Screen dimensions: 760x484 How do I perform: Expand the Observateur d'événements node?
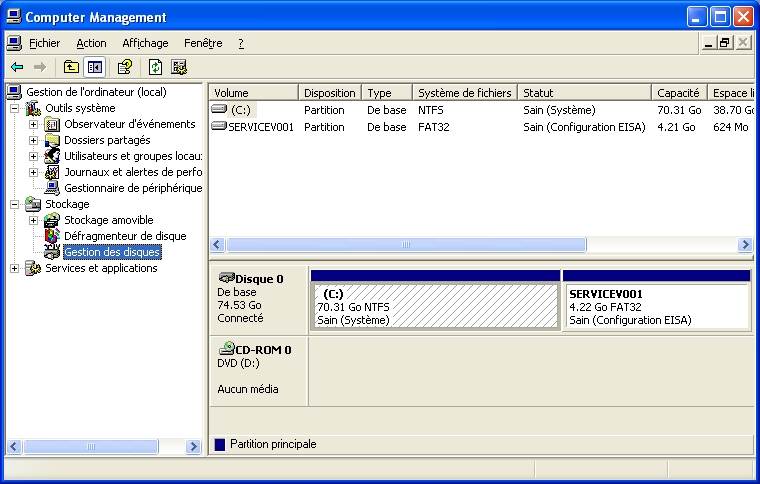[33, 124]
